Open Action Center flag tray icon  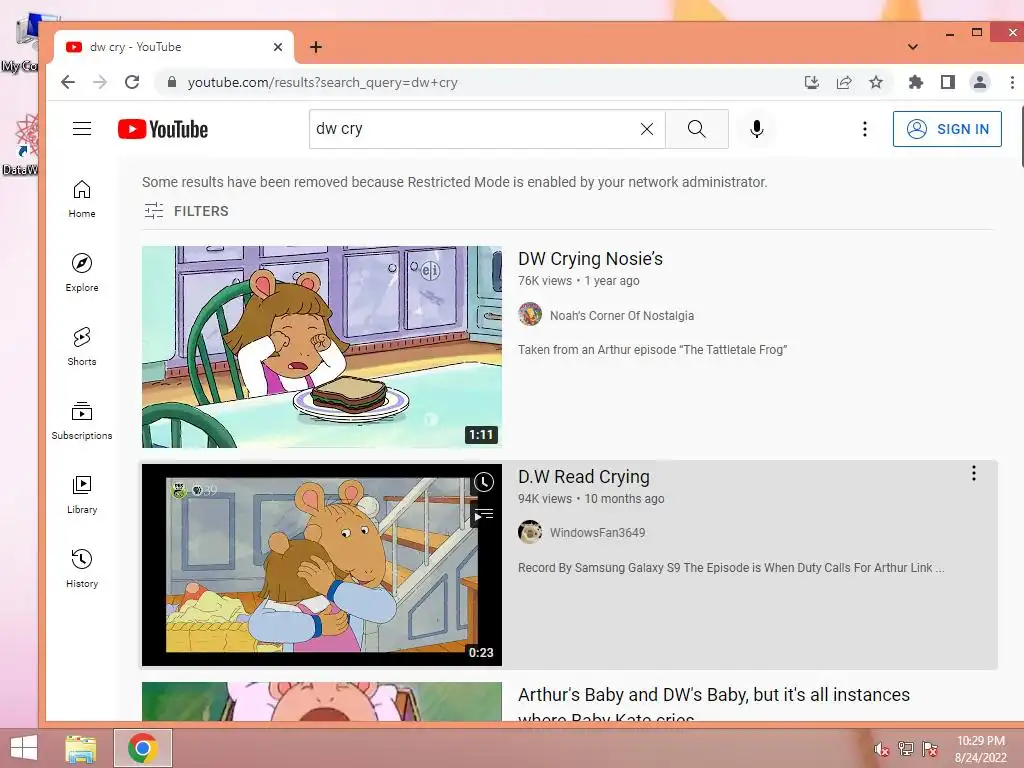(930, 749)
